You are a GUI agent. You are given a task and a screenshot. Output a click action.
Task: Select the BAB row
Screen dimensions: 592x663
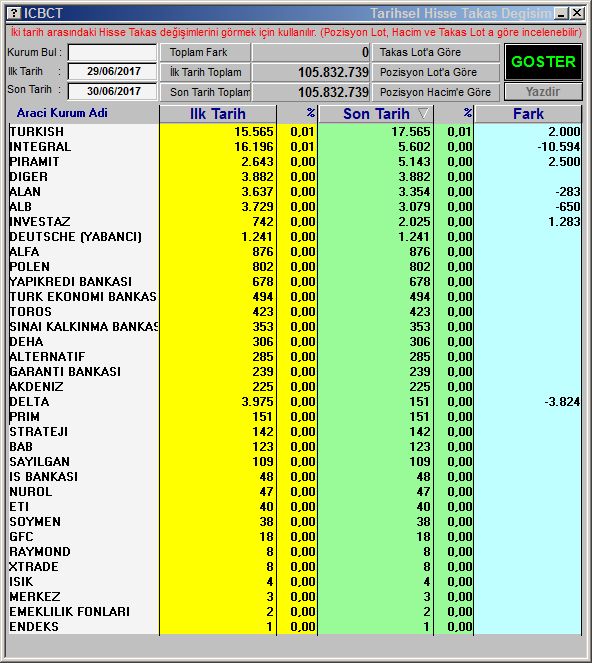click(x=295, y=447)
